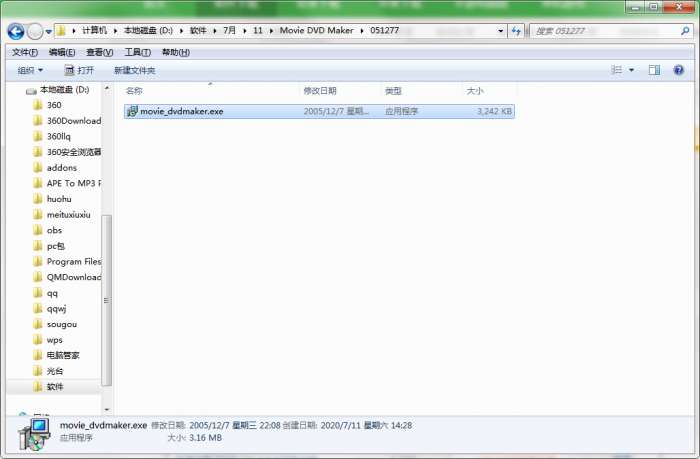700x459 pixels.
Task: Open the 360Download folder
Action: point(67,121)
